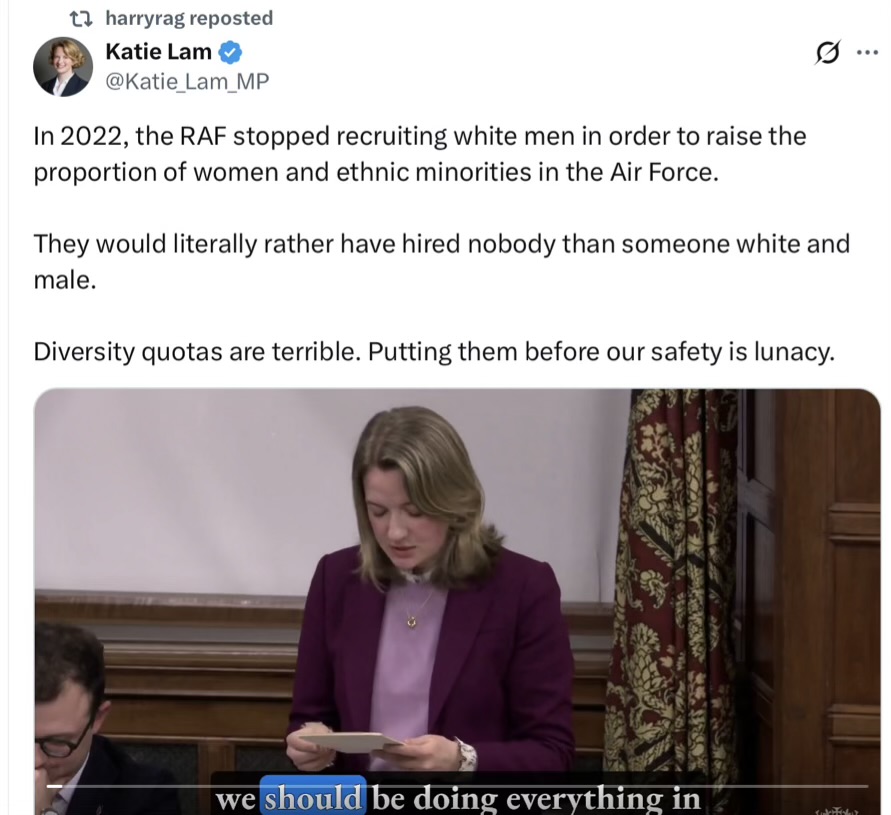Click the paper the speaker is holding

pos(351,742)
